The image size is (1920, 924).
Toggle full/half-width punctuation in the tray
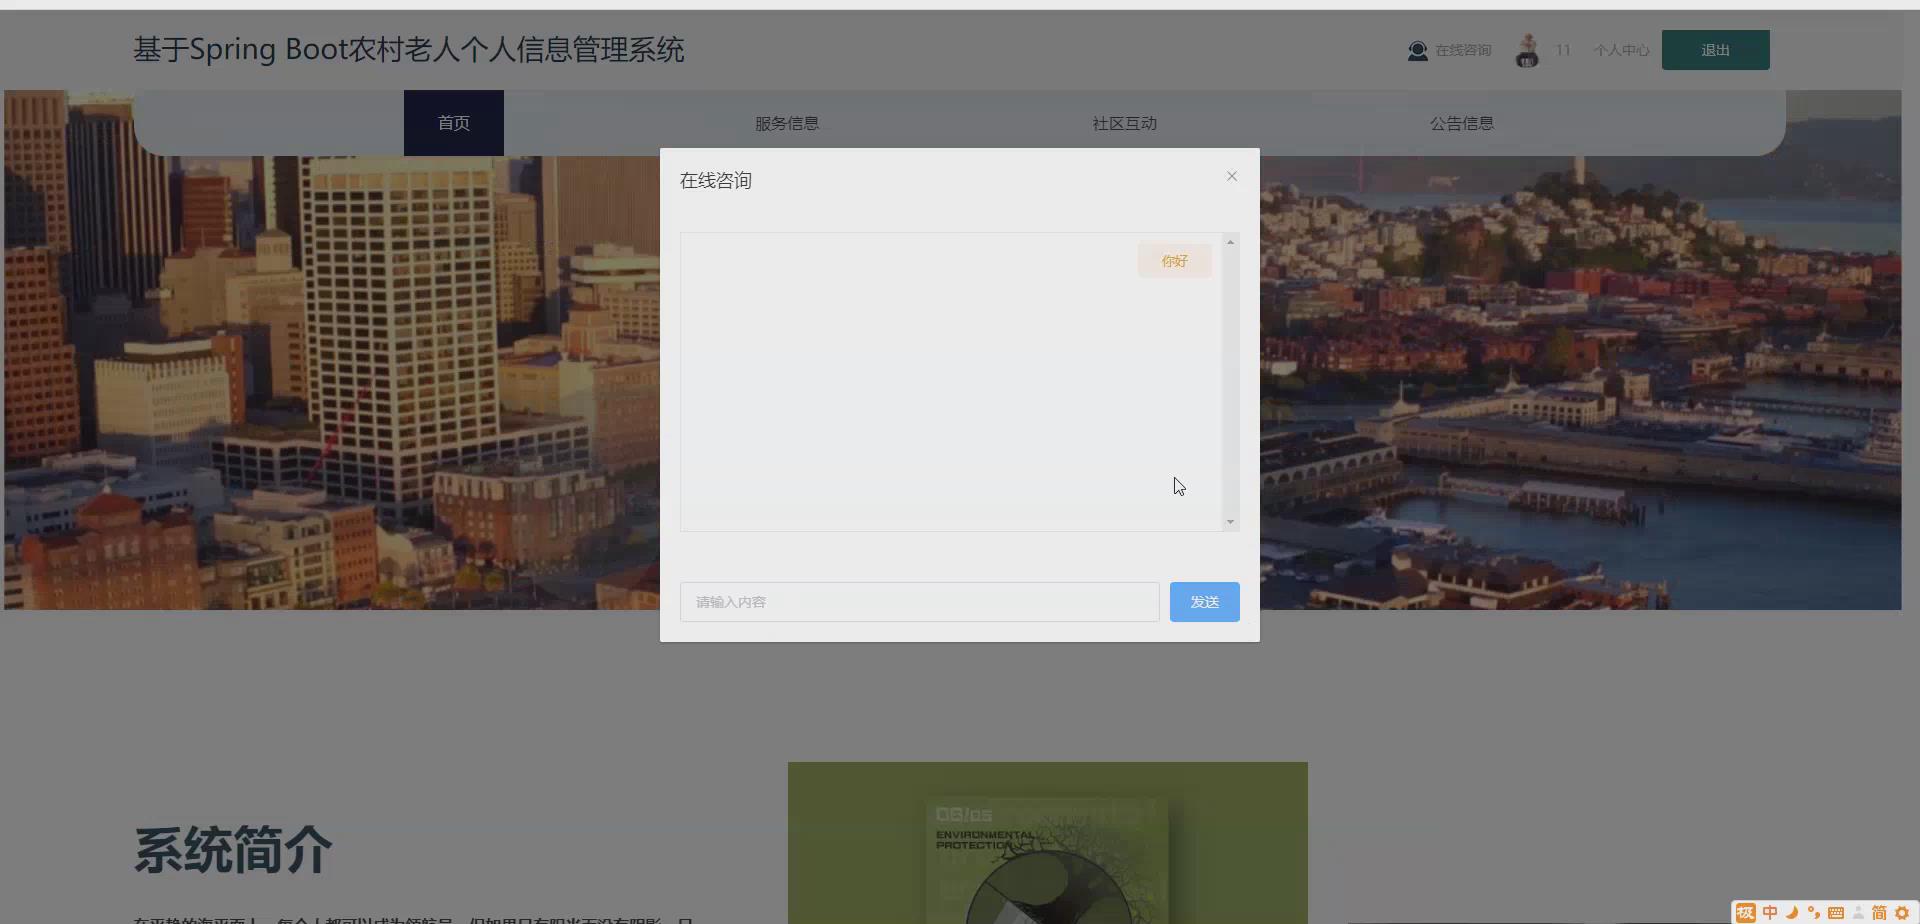click(1814, 912)
